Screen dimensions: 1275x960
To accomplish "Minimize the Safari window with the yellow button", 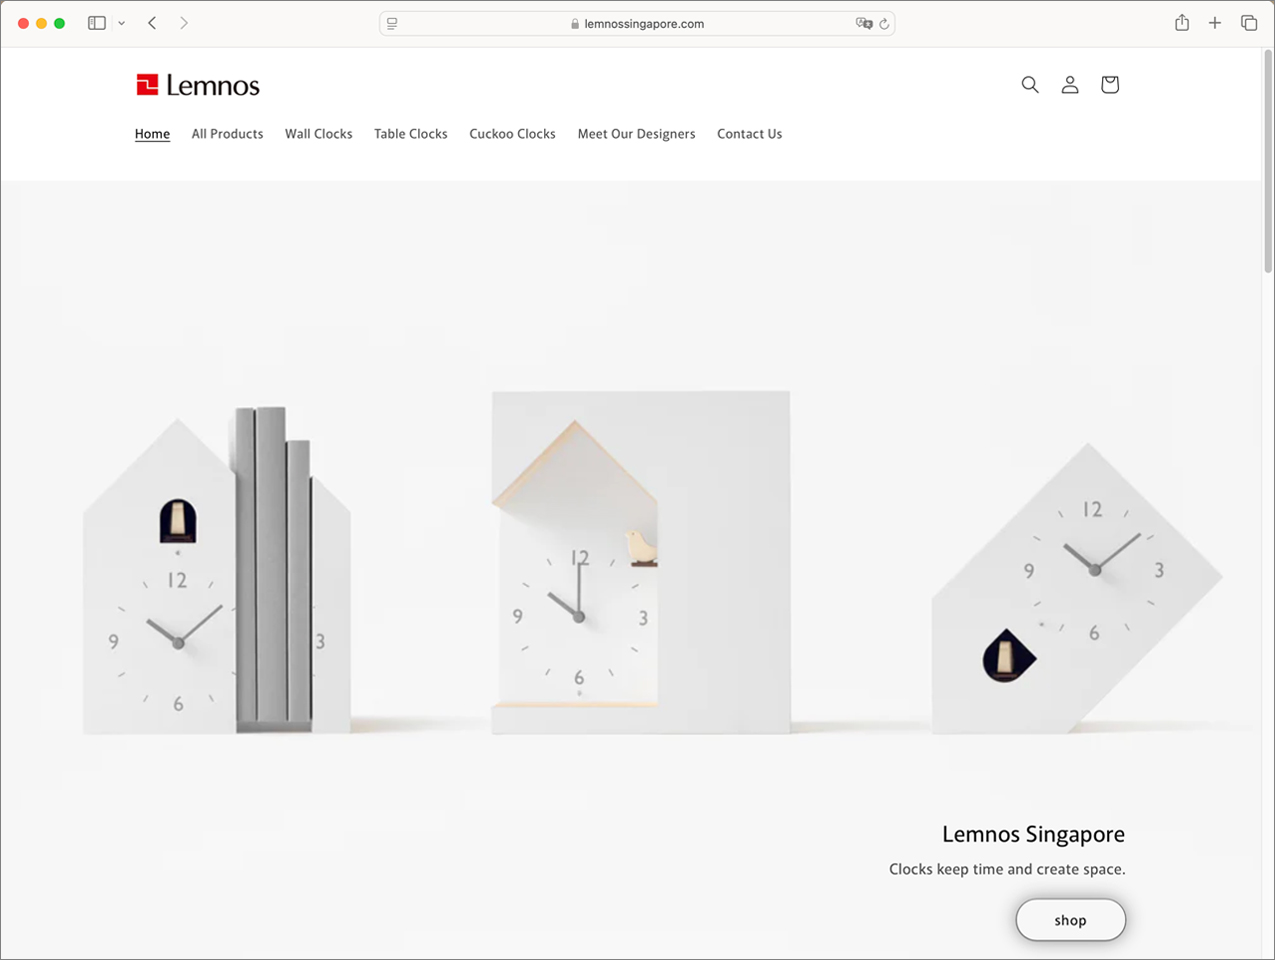I will 41,23.
